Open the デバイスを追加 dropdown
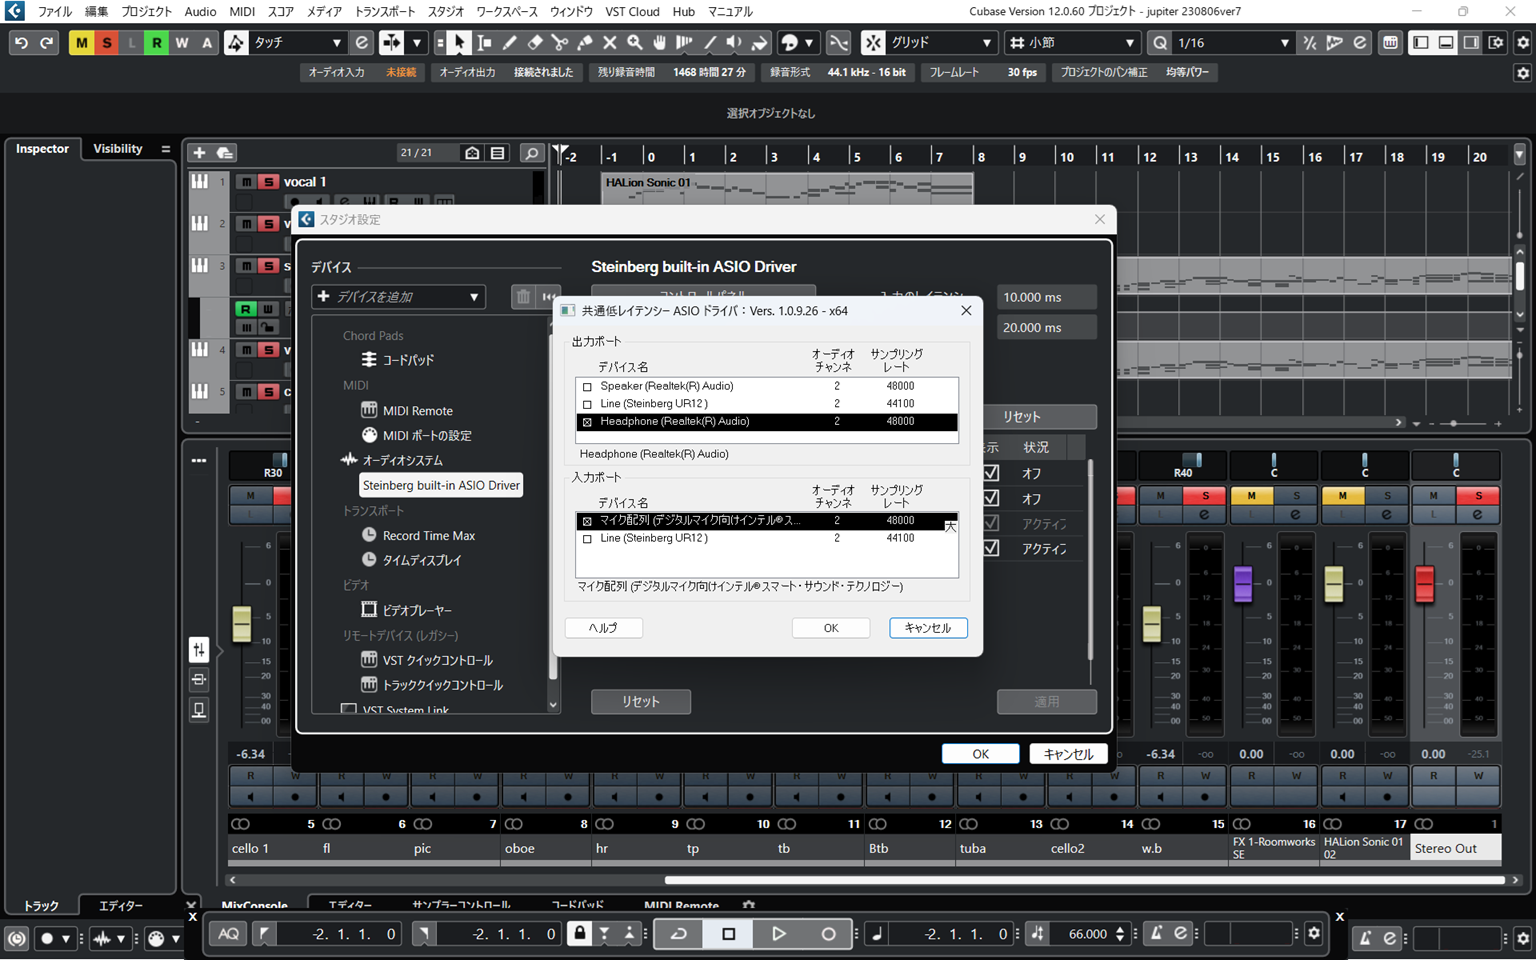This screenshot has width=1536, height=960. [398, 297]
